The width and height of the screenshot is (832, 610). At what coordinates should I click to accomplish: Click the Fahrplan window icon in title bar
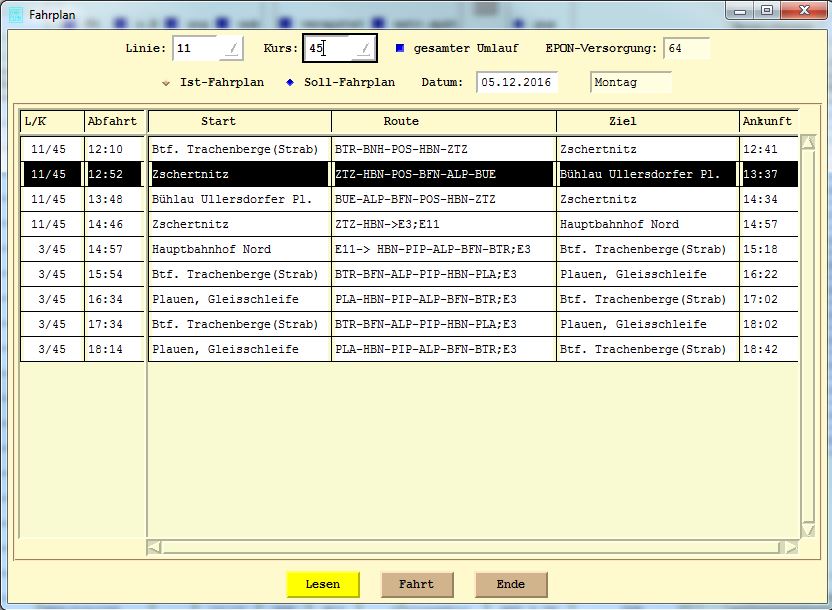[x=15, y=15]
